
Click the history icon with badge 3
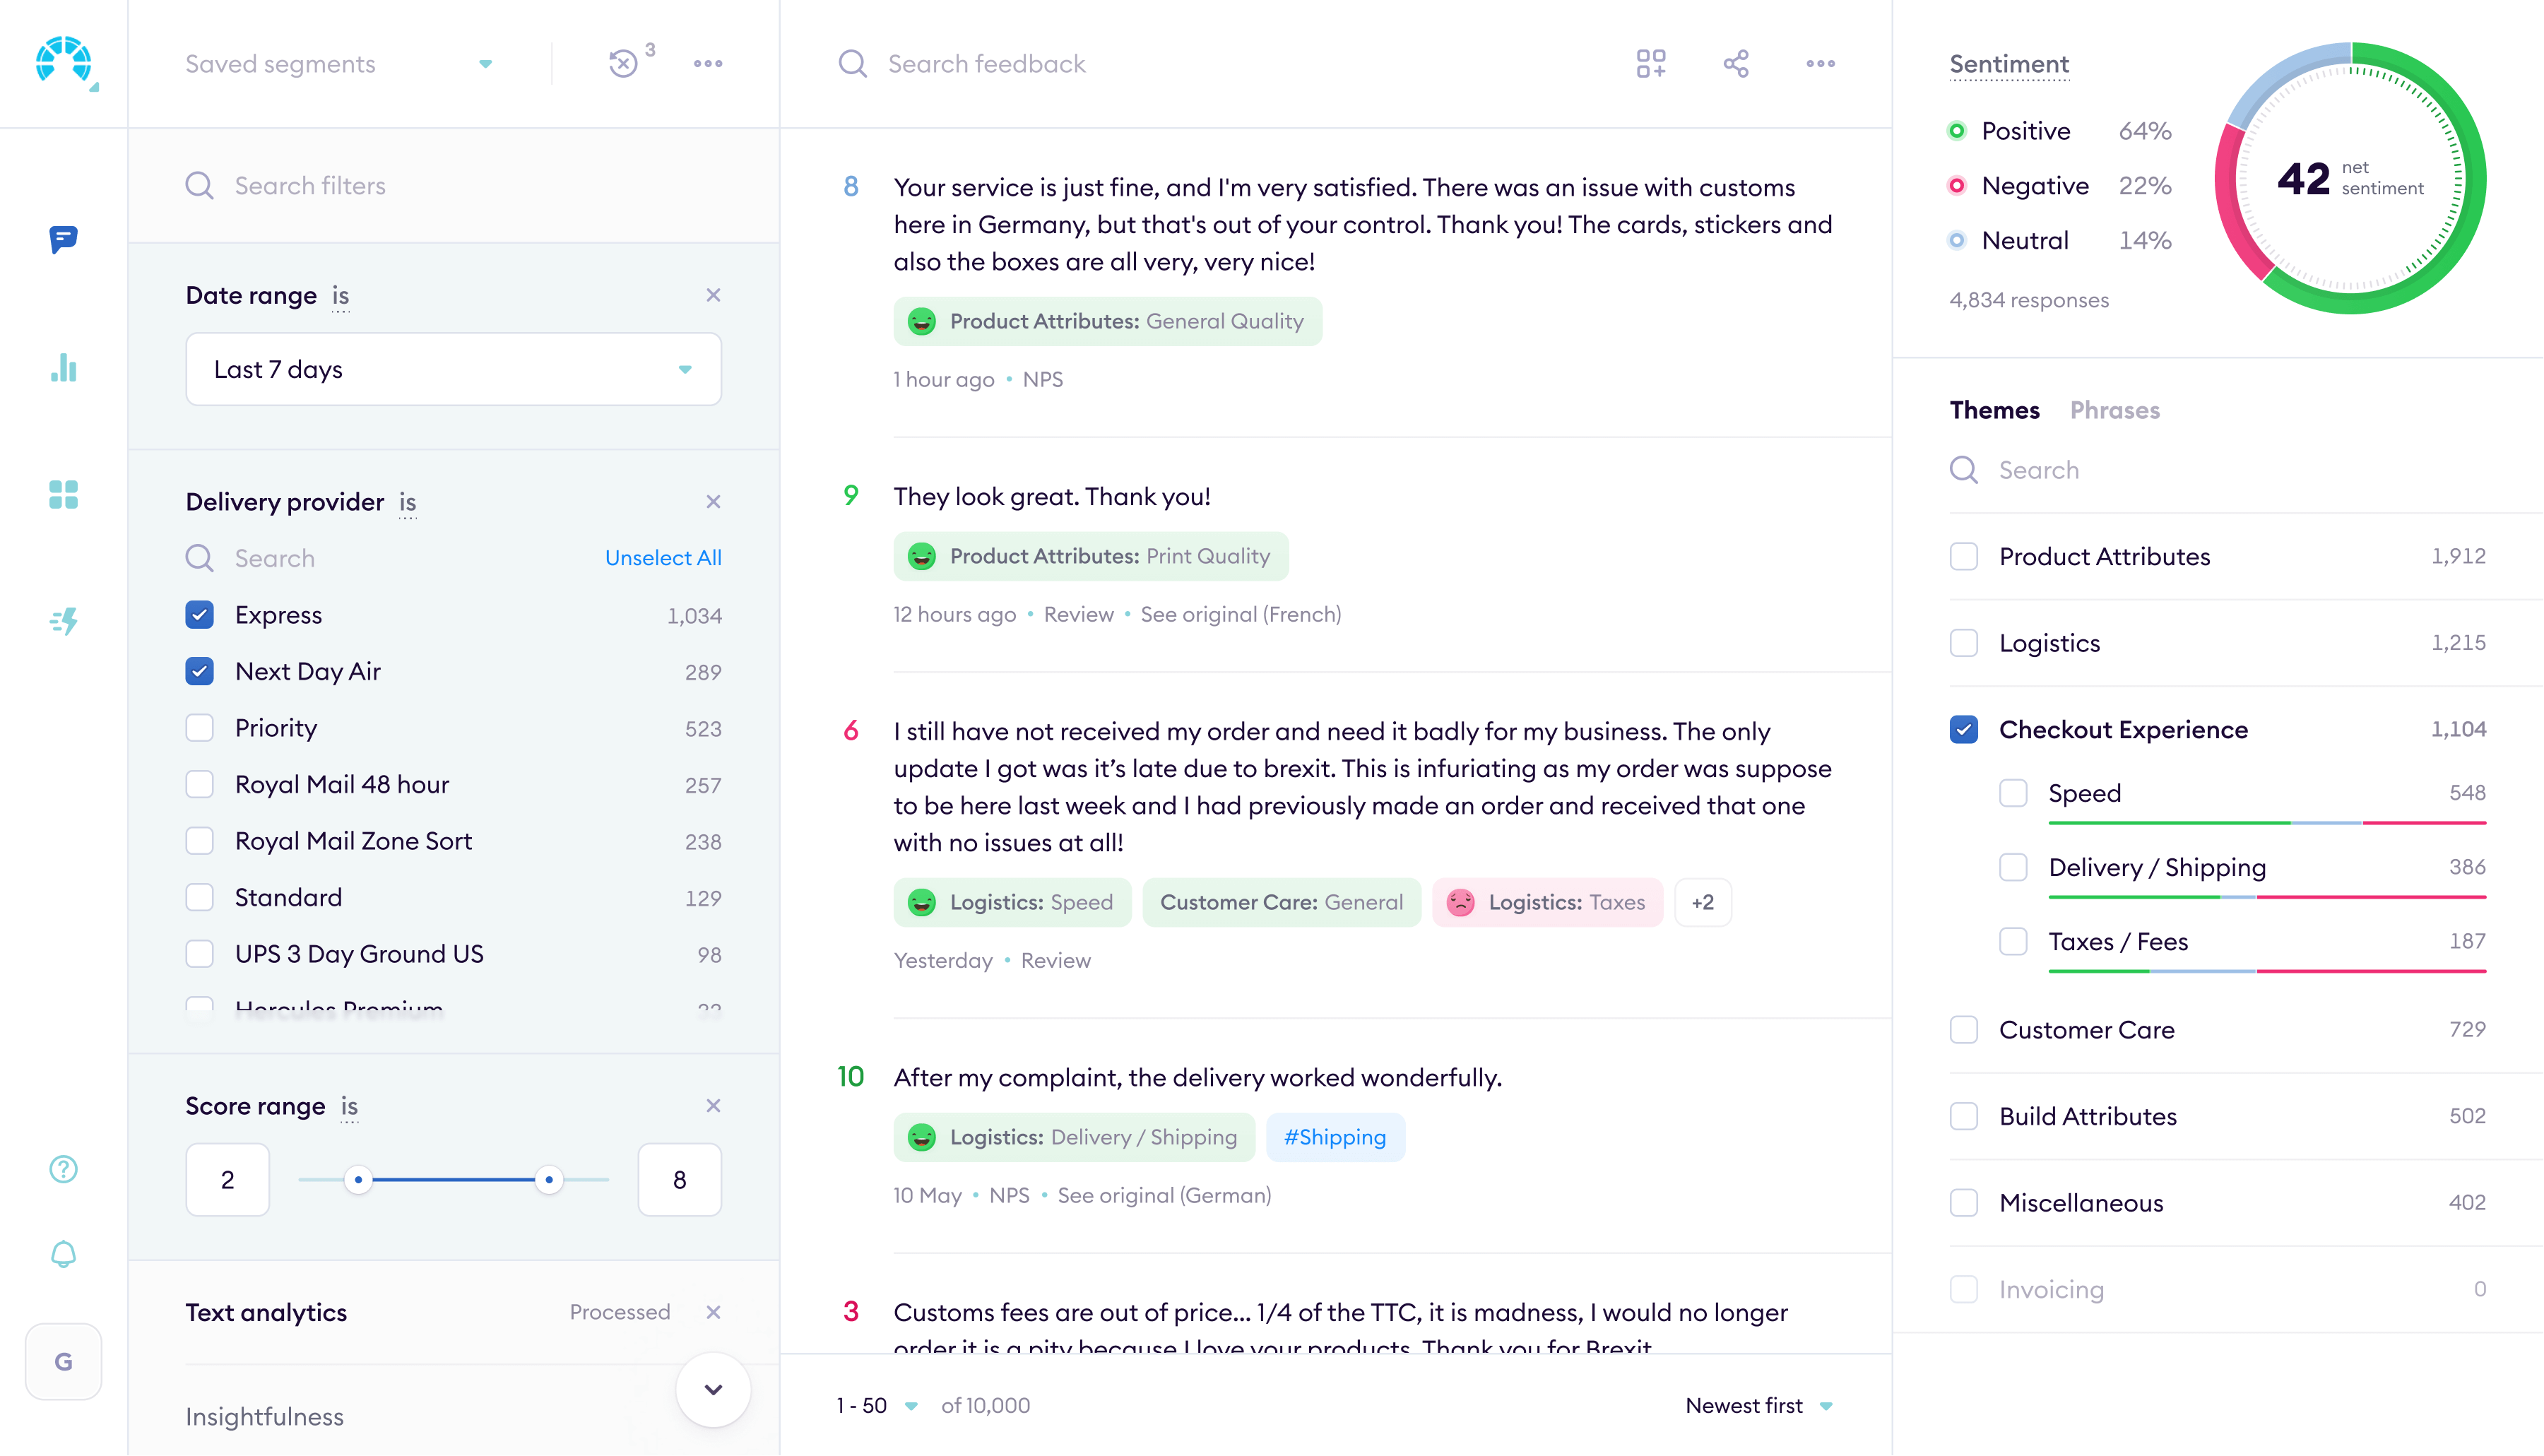(623, 63)
